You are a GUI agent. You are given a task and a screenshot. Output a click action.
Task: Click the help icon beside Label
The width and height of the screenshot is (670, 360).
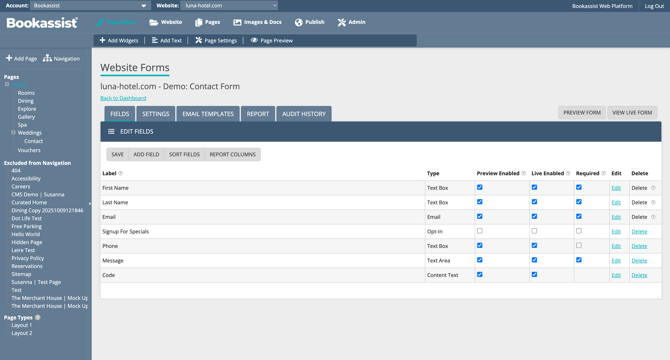120,173
